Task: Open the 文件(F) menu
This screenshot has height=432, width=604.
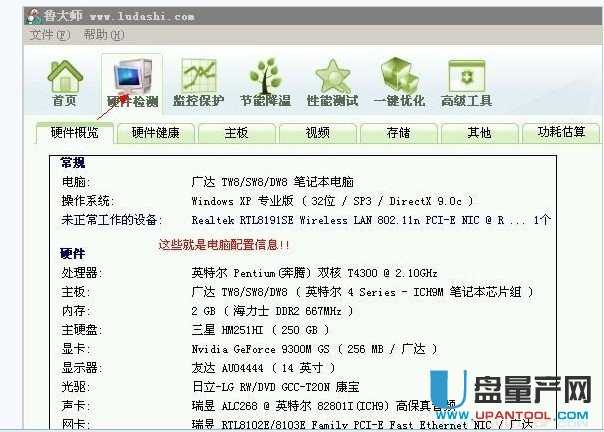Action: 50,35
